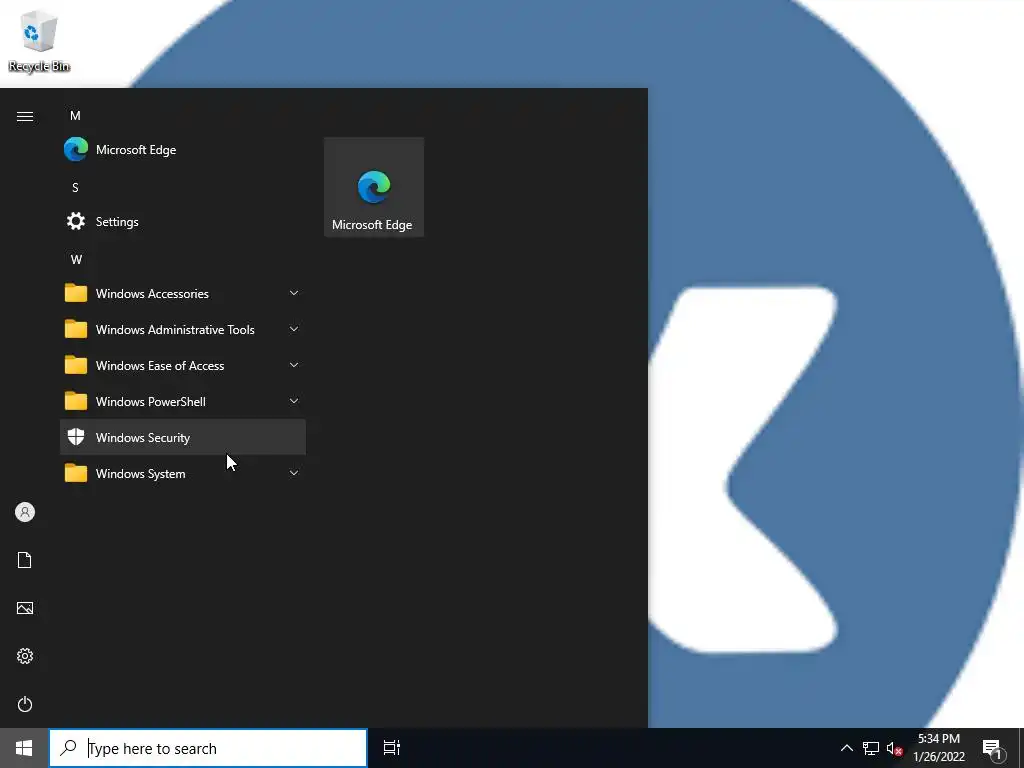1024x768 pixels.
Task: Click the chevron next to Windows Ease of Access
Action: pyautogui.click(x=294, y=365)
